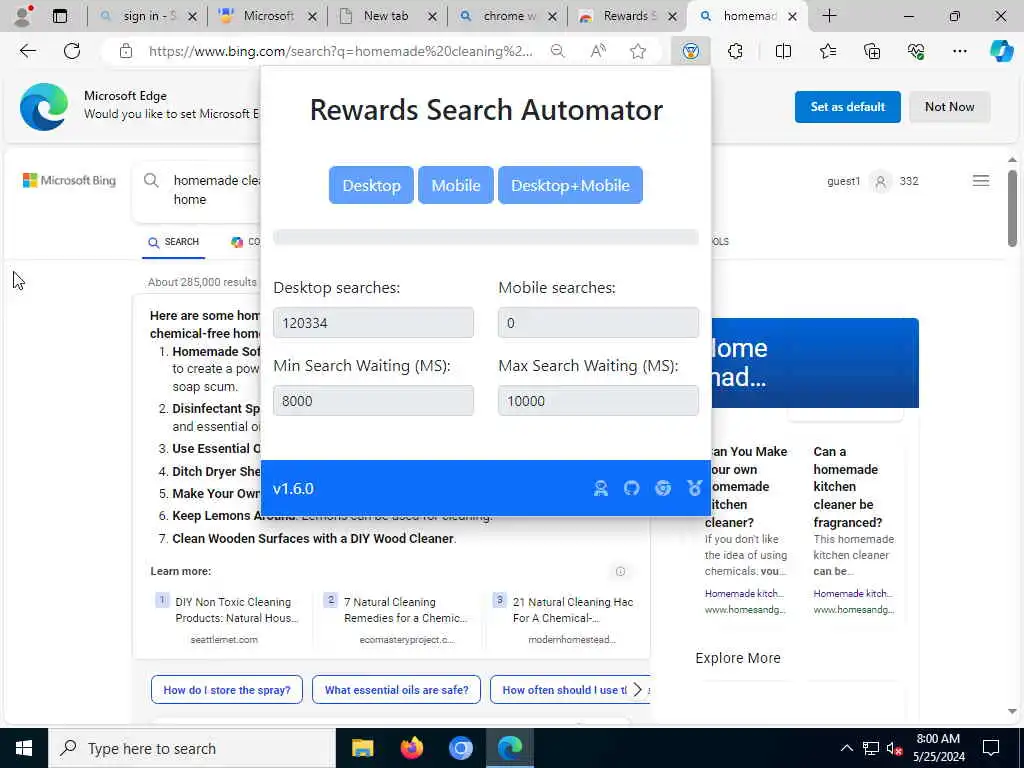Viewport: 1024px width, 768px height.
Task: Switch to the Rewards tab
Action: (628, 16)
